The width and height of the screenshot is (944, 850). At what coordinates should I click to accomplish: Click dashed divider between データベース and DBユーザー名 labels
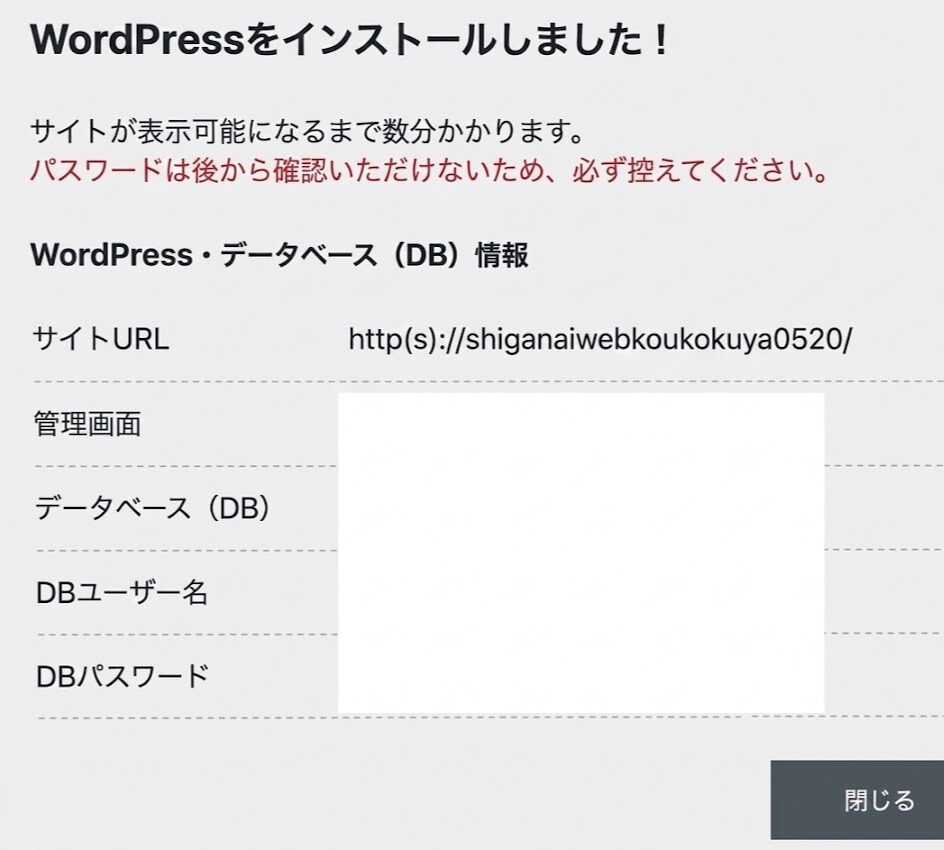click(x=180, y=550)
